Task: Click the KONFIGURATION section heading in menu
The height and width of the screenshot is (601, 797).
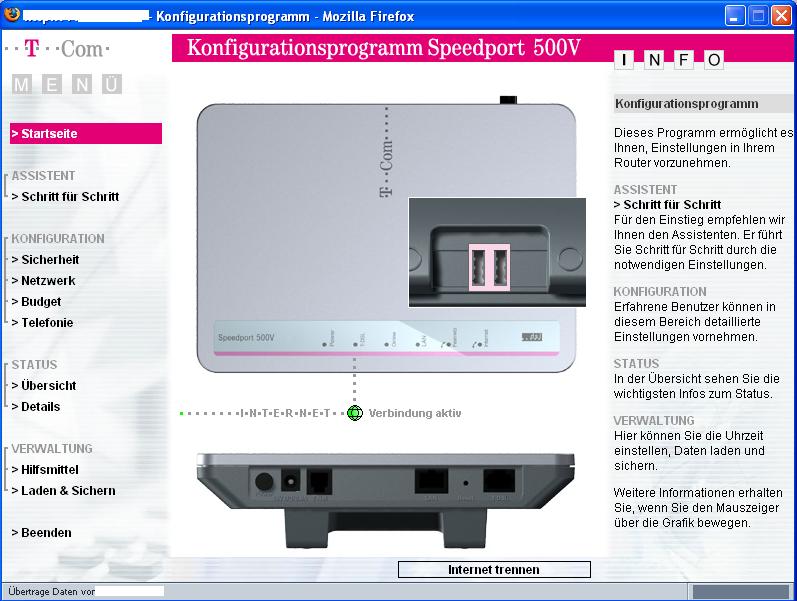Action: pyautogui.click(x=58, y=238)
